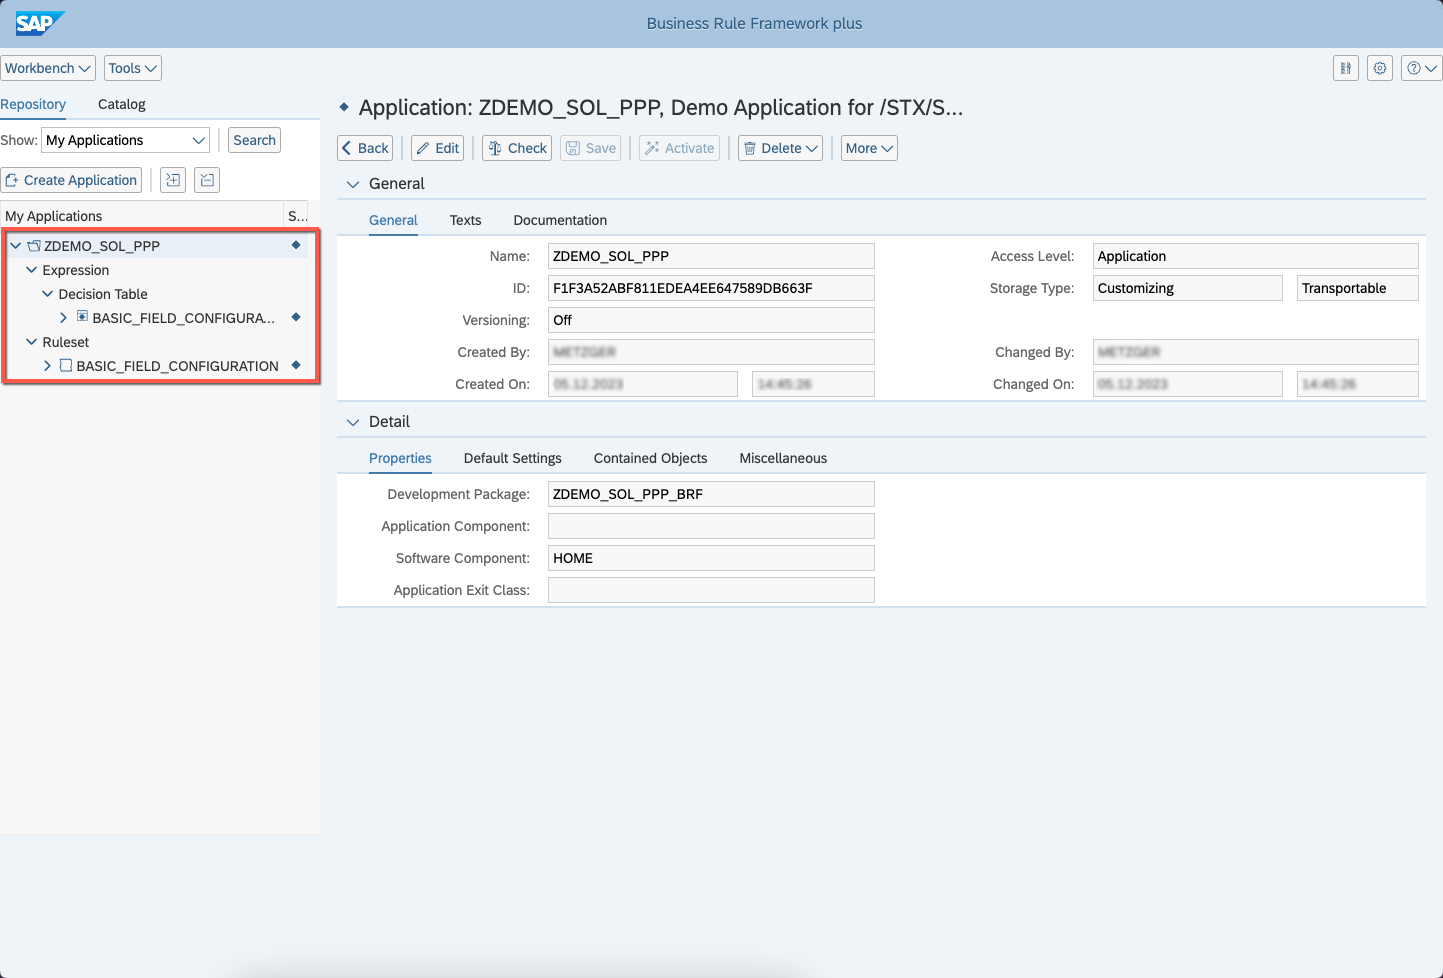This screenshot has width=1443, height=978.
Task: Click the personalize sliders icon at top right
Action: 1346,68
